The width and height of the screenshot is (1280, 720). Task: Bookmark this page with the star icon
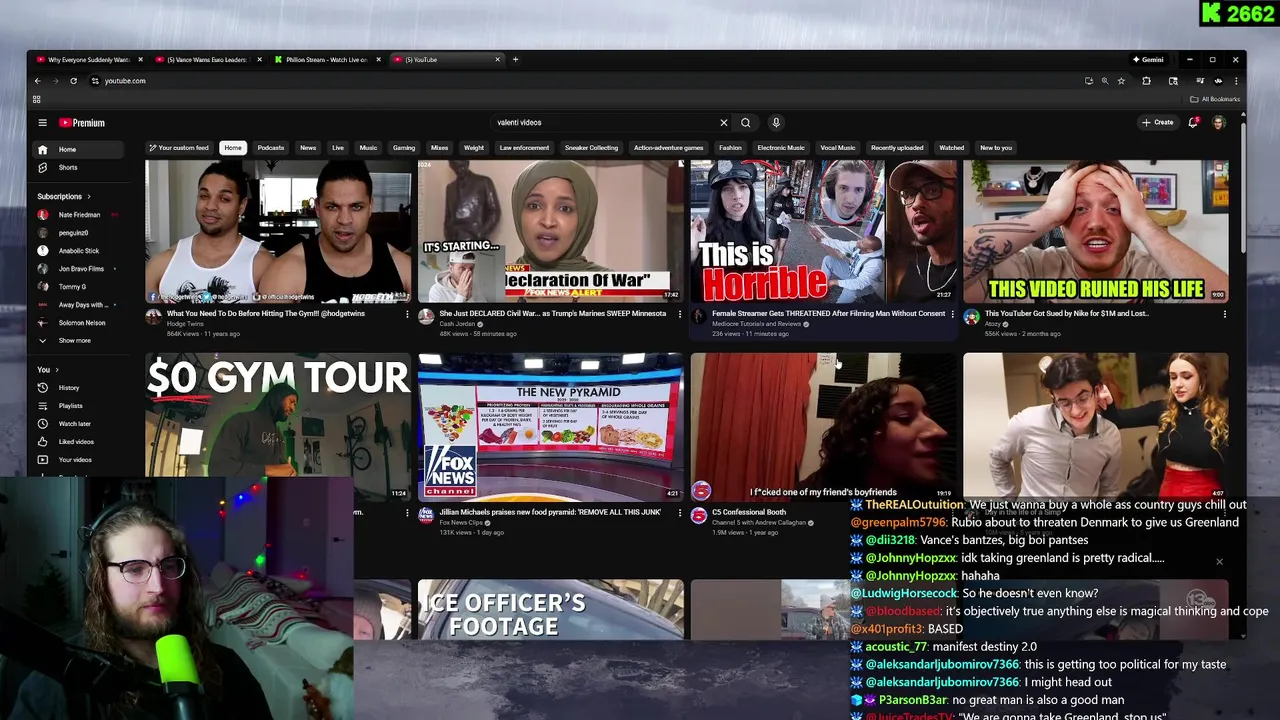point(1121,81)
